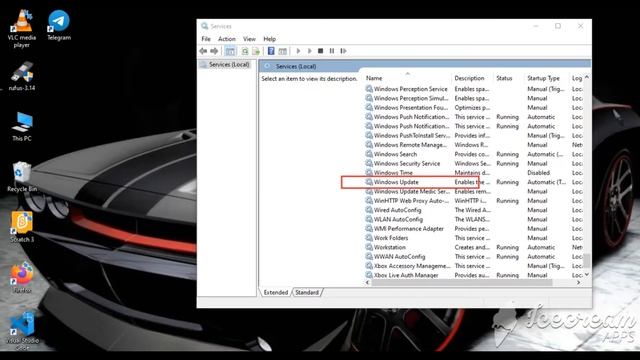Click the horizontal scrollbar right arrow

point(578,282)
